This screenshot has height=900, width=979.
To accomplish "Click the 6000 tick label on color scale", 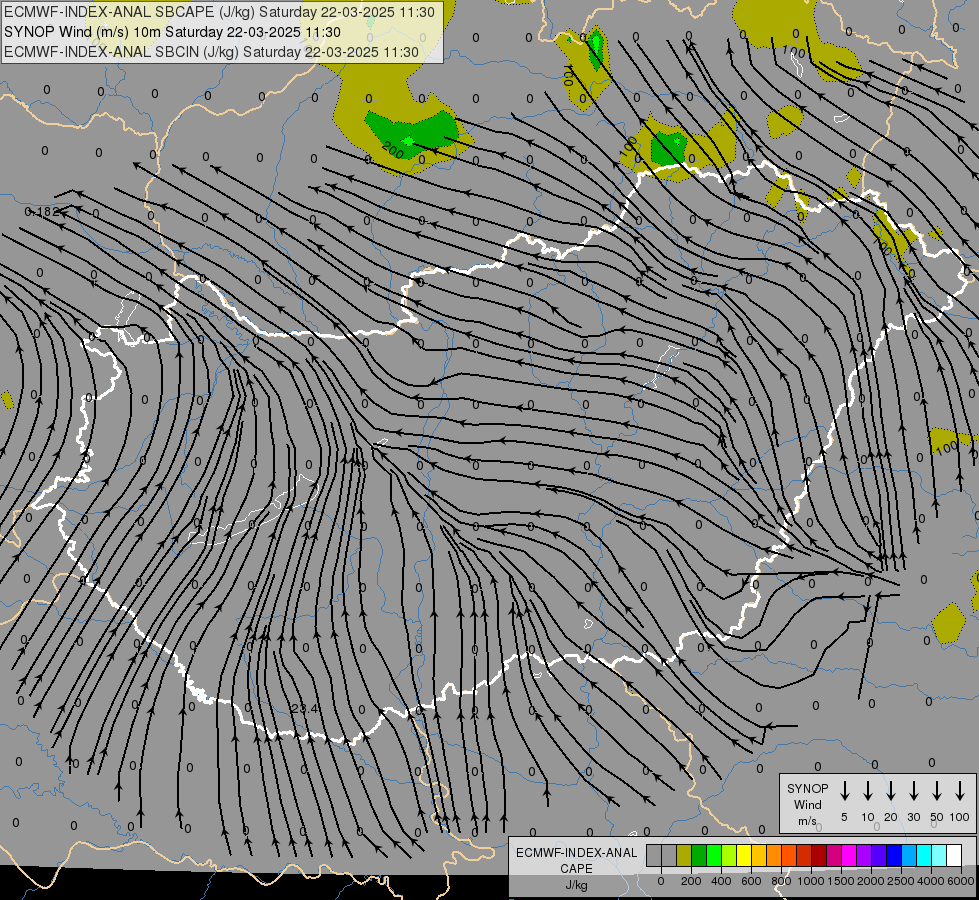I will (x=961, y=881).
